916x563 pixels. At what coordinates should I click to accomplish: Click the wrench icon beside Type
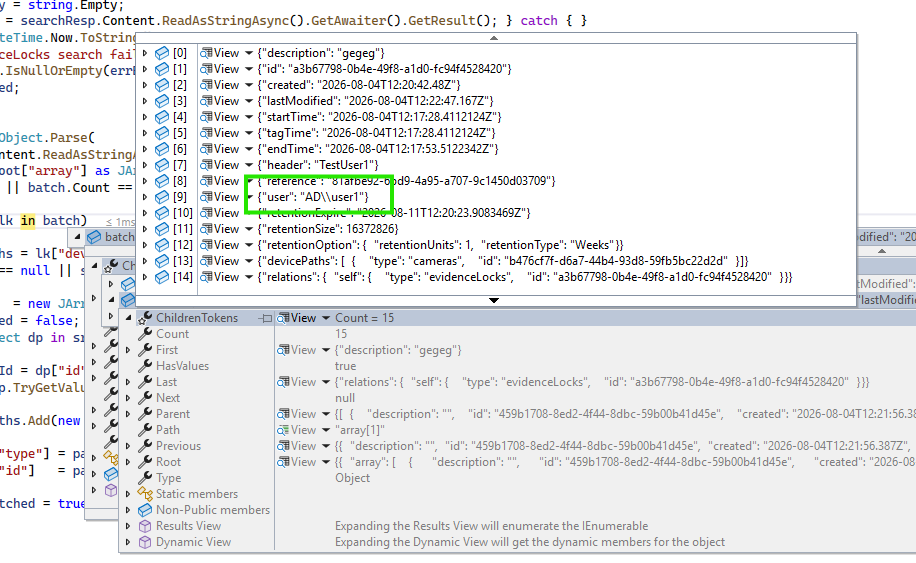click(145, 478)
